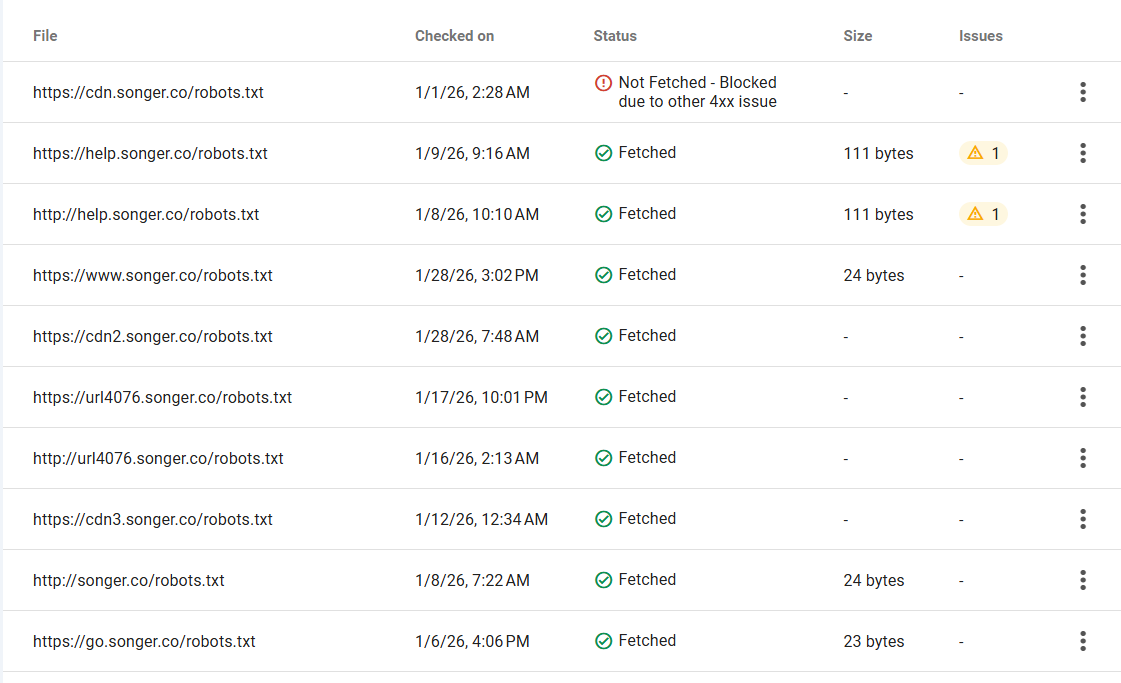Open three-dot menu for cdn.songer.co row
Image resolution: width=1121 pixels, height=683 pixels.
click(x=1083, y=92)
